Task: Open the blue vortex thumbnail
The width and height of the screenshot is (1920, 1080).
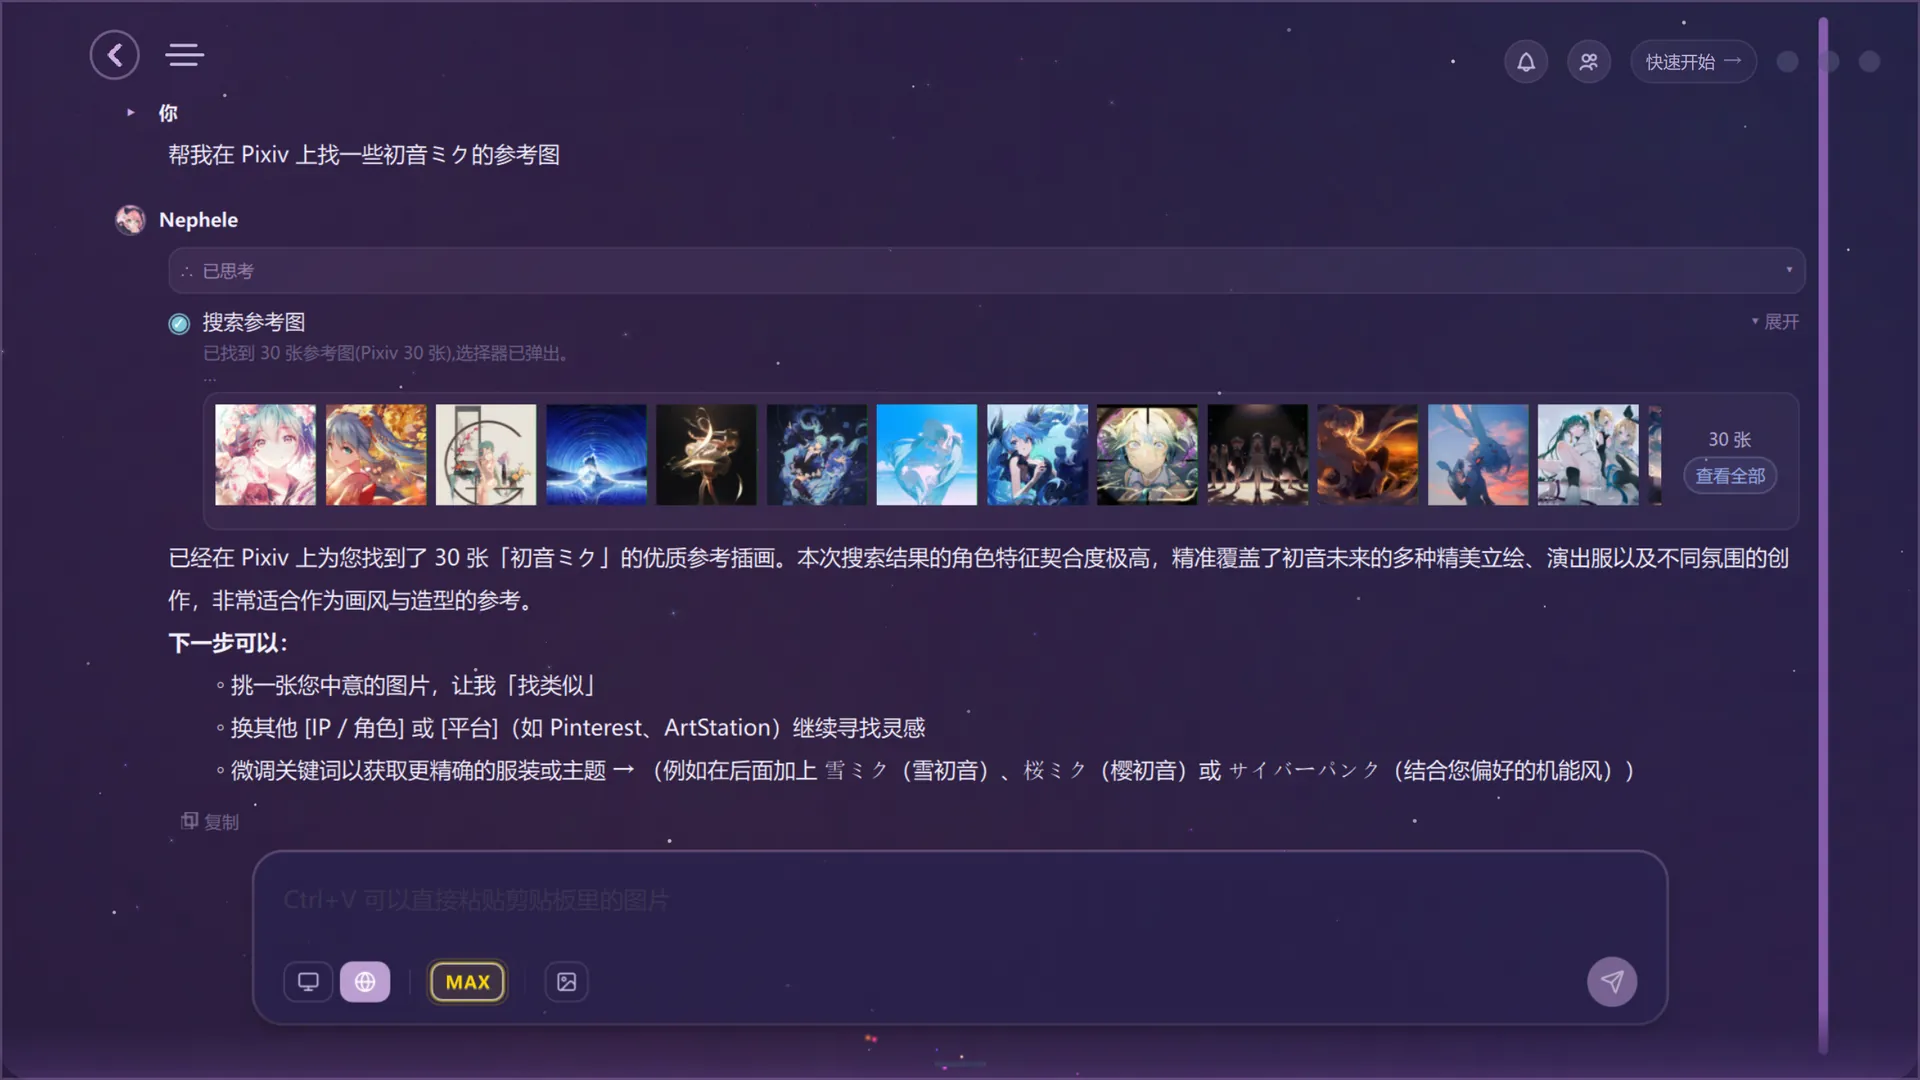Action: point(596,455)
